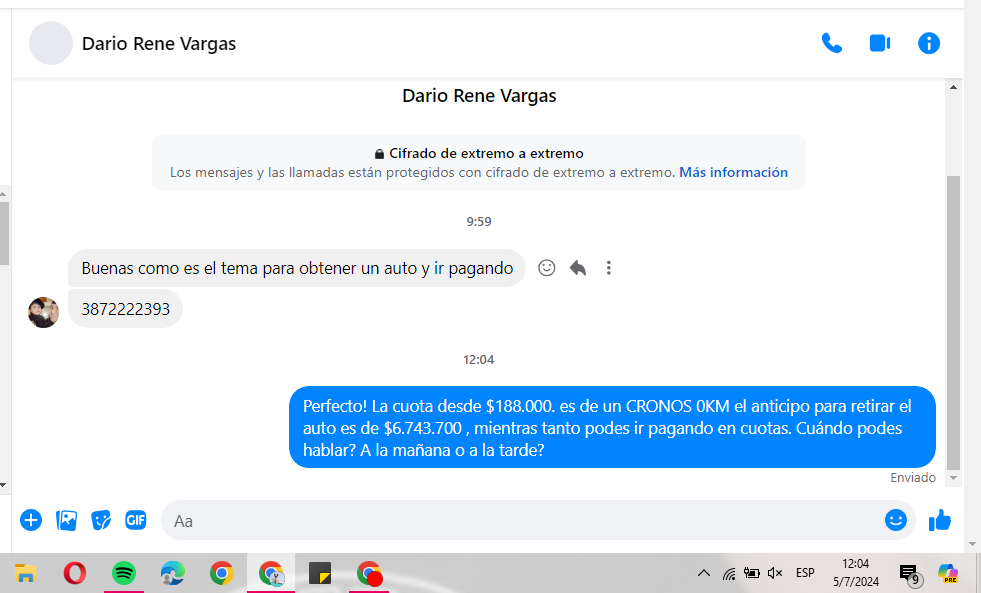Attach a photo or file
Image resolution: width=981 pixels, height=593 pixels.
click(67, 520)
